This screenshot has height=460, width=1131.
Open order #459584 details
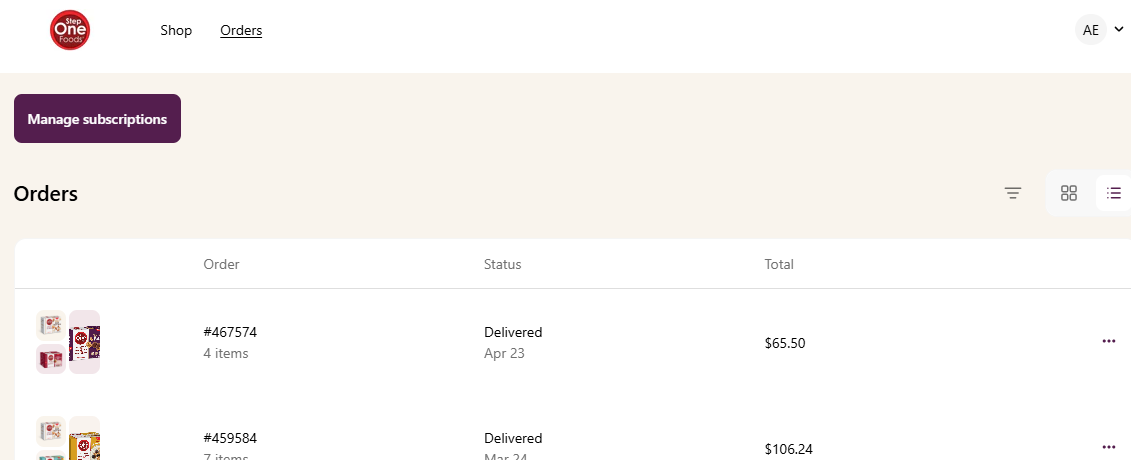(x=230, y=438)
